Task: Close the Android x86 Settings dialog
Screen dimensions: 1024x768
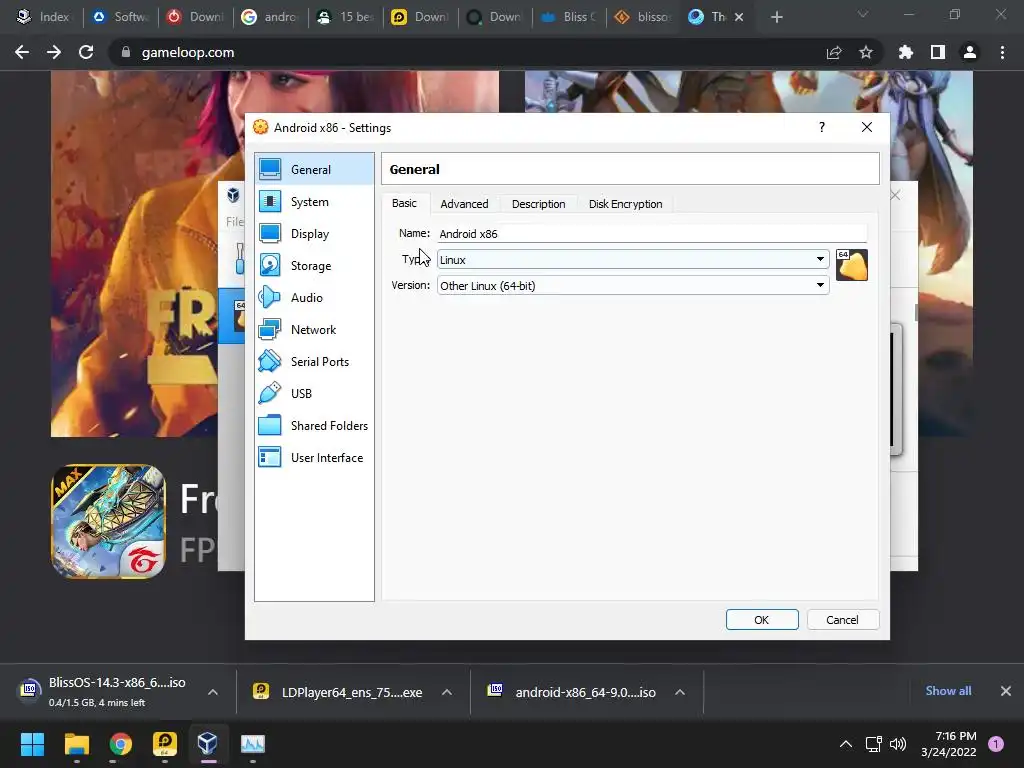Action: pos(867,127)
